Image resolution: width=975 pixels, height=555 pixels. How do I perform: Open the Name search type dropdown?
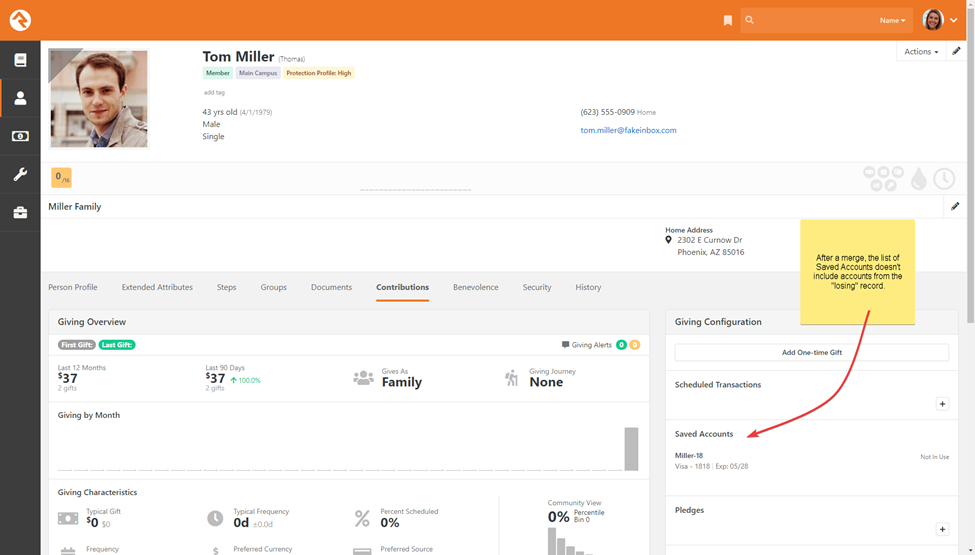[x=892, y=21]
